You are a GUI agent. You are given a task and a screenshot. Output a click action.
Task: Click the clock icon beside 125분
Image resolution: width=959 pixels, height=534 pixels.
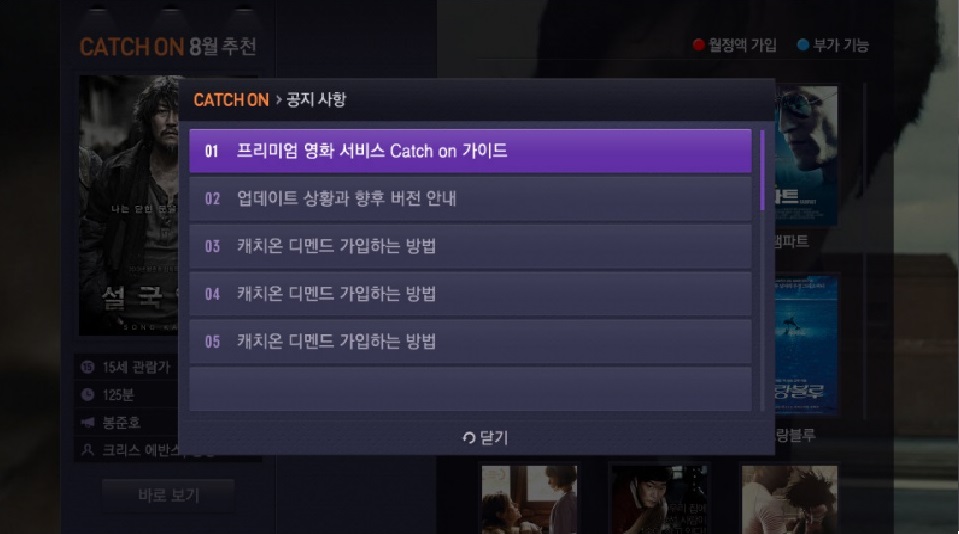click(87, 395)
